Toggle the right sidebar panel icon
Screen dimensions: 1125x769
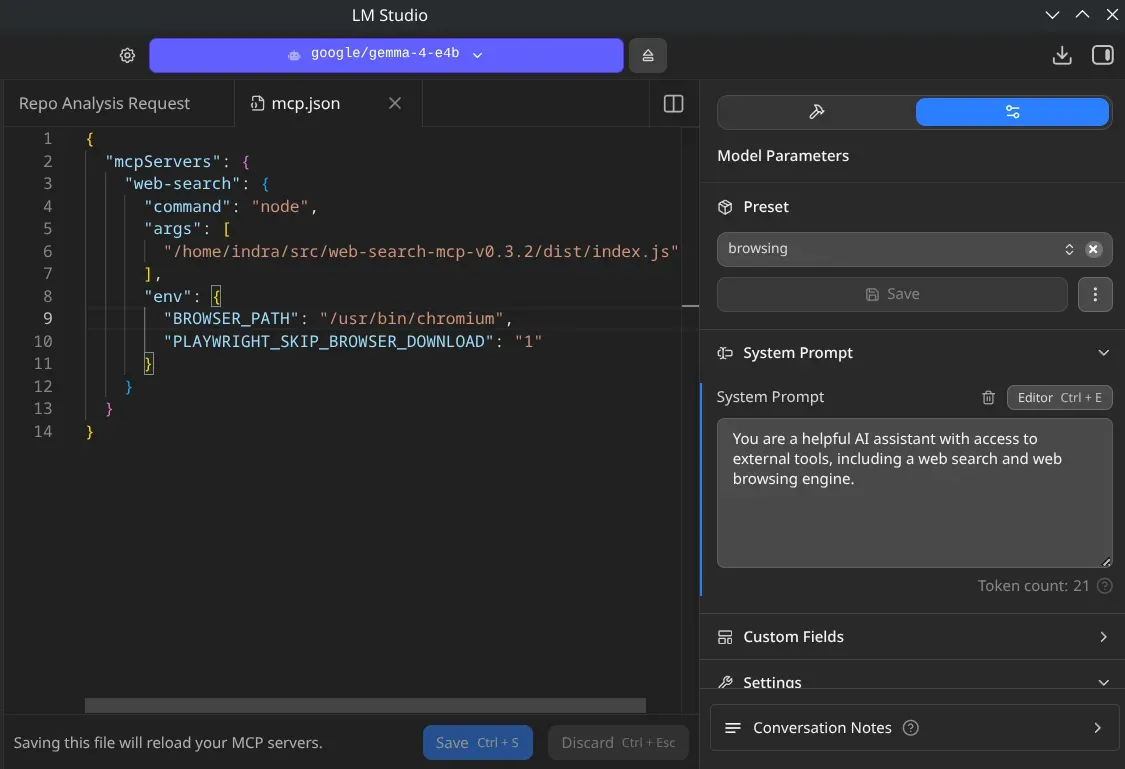click(1102, 55)
